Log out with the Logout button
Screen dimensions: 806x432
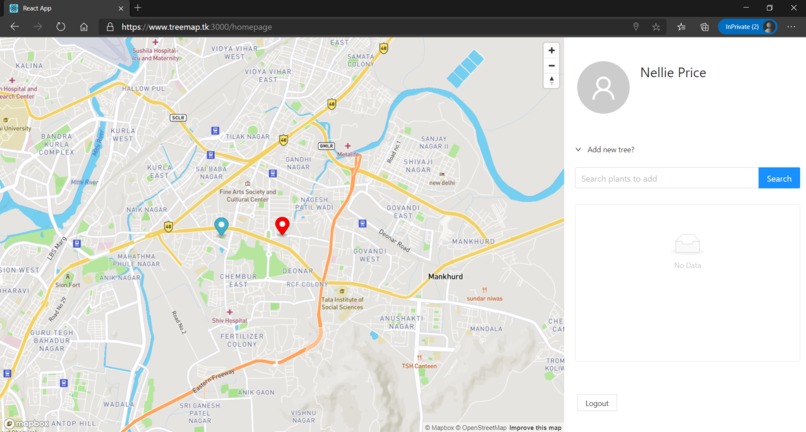coord(597,403)
